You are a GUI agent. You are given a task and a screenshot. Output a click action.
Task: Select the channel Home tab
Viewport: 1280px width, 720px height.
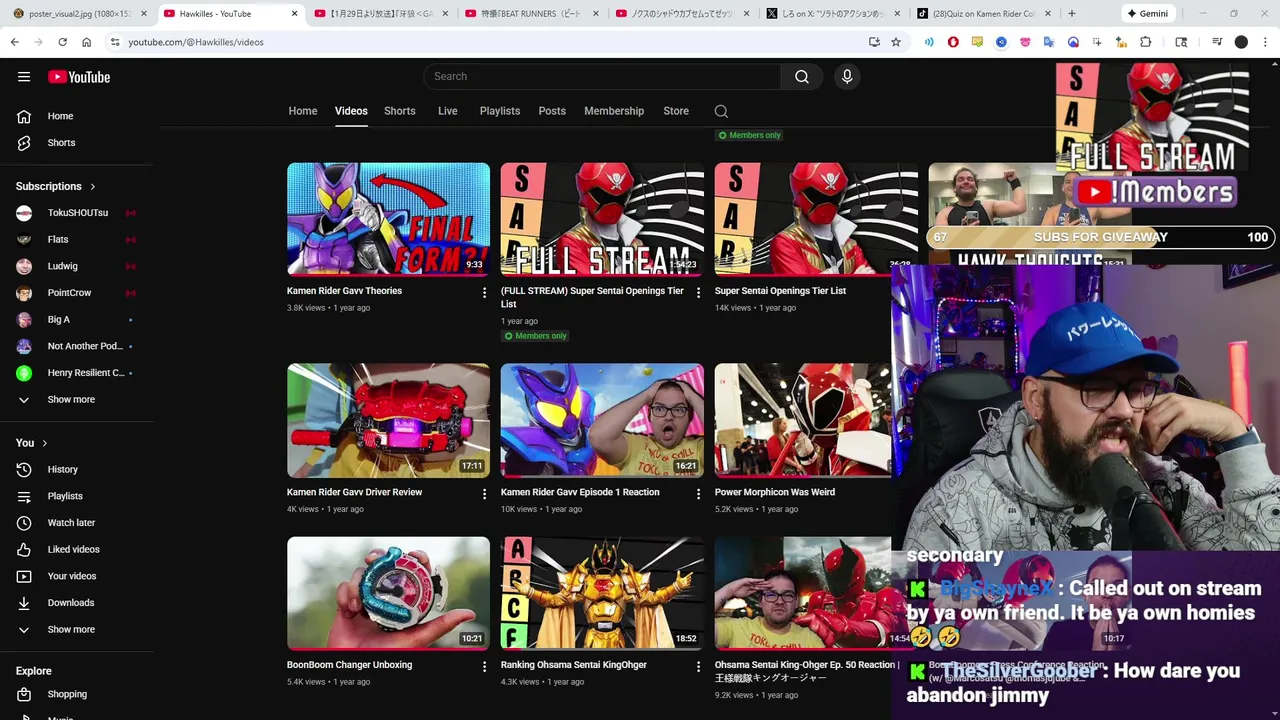(x=303, y=111)
